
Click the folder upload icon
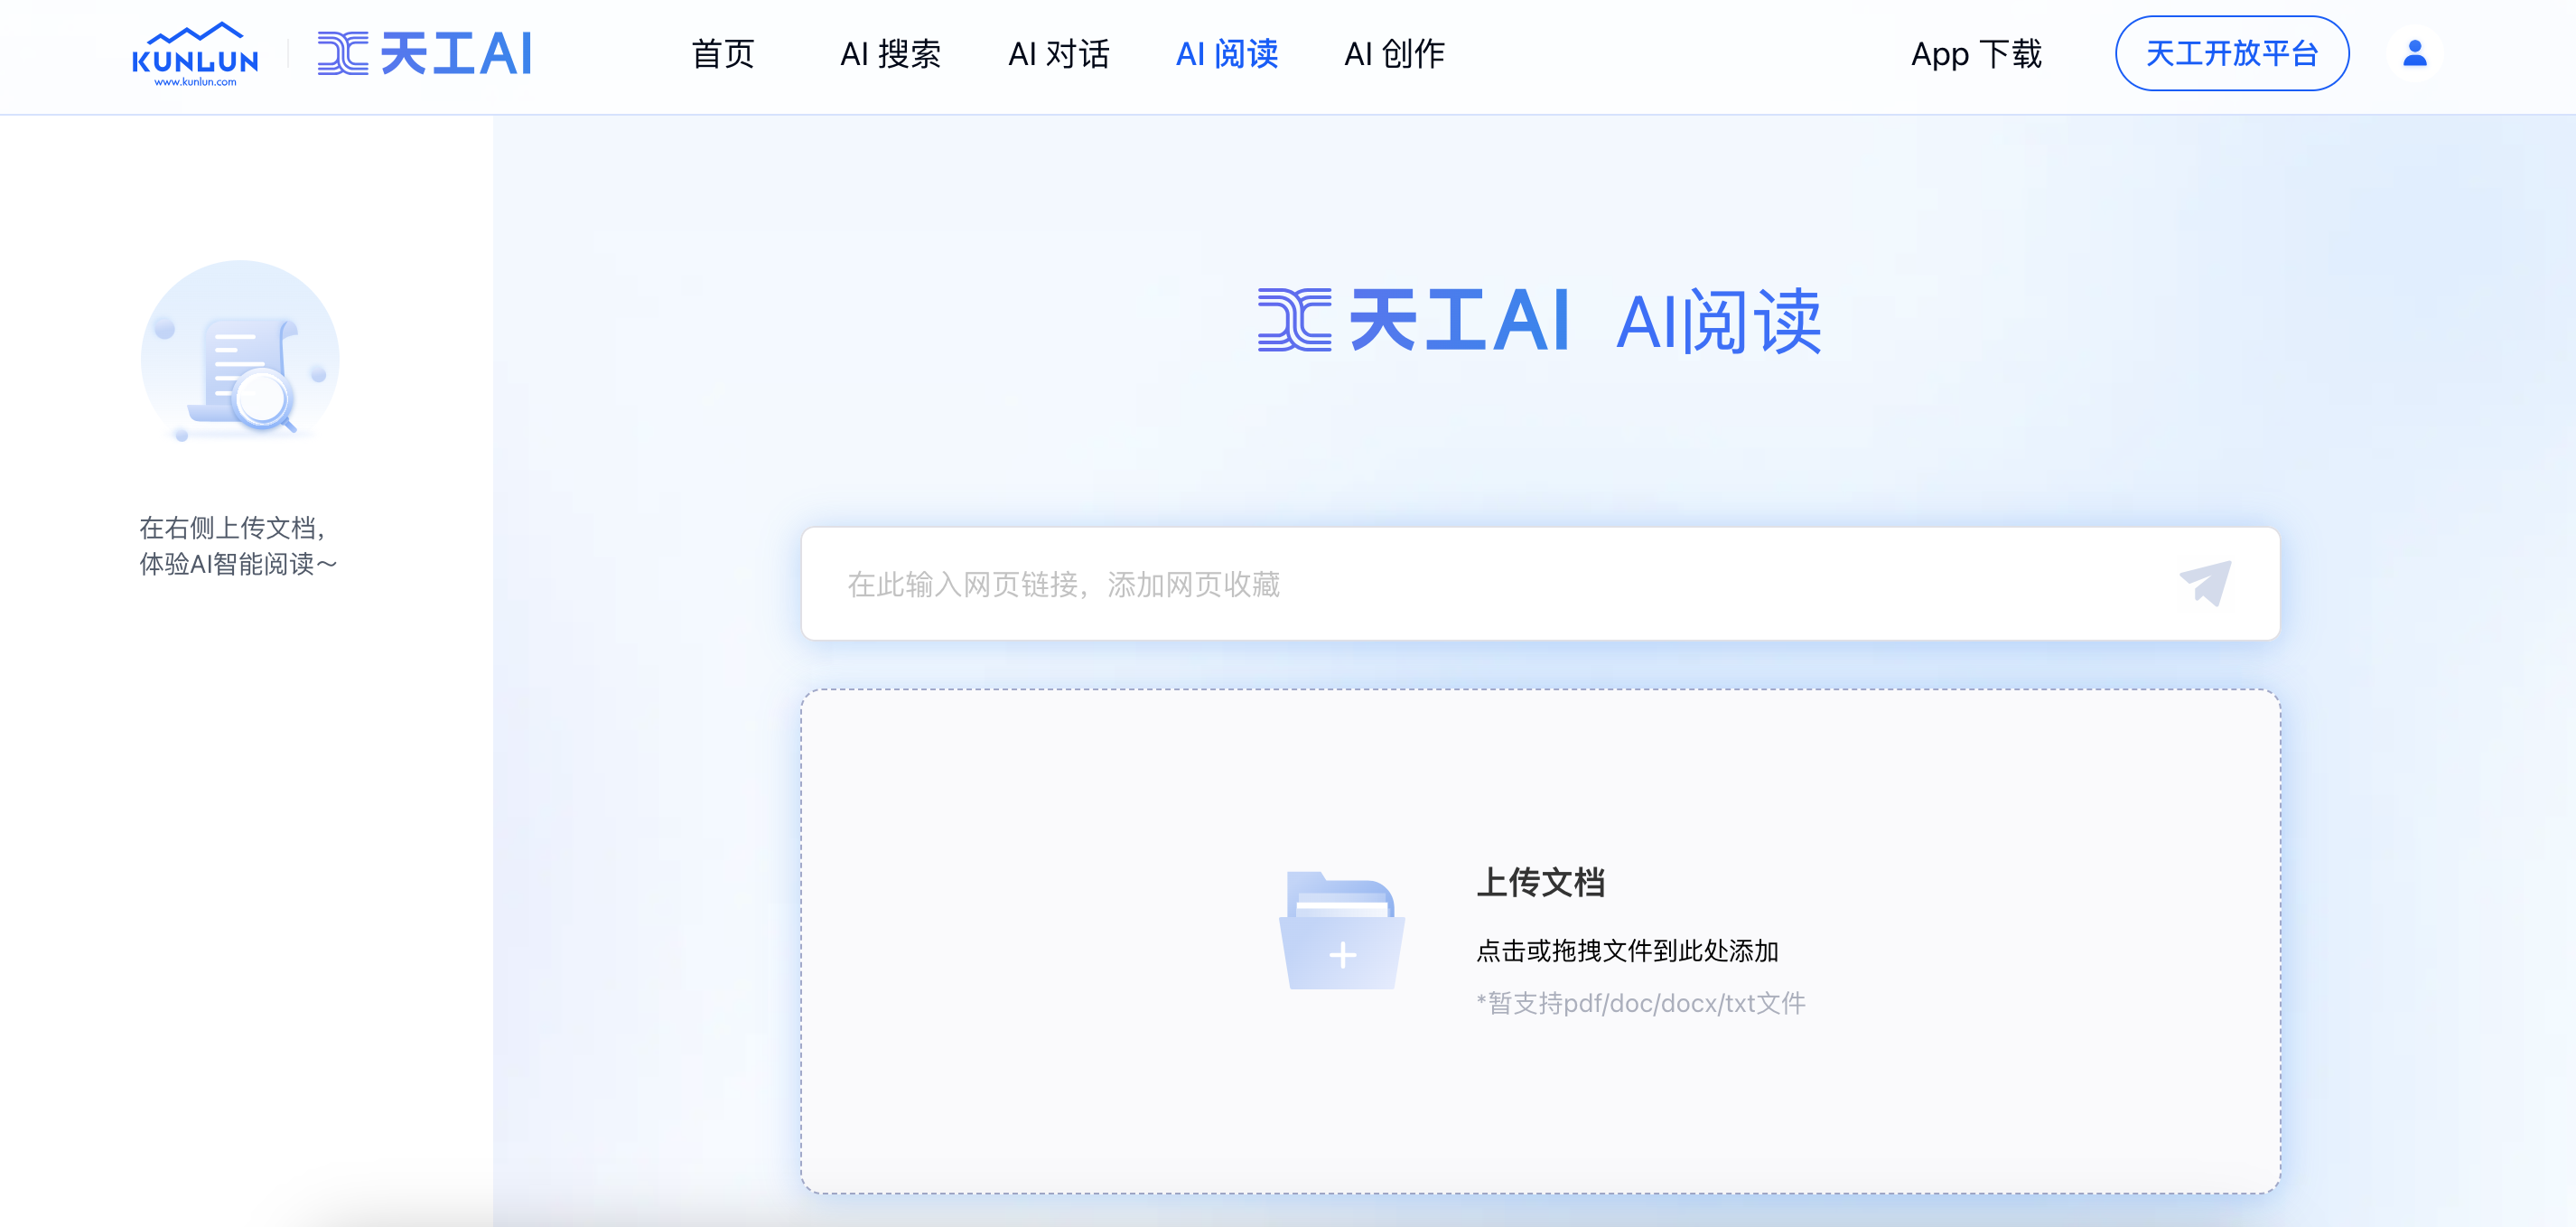click(x=1341, y=931)
